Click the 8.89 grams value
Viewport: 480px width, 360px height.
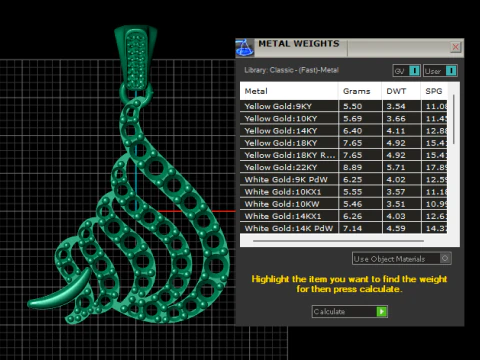(x=353, y=167)
